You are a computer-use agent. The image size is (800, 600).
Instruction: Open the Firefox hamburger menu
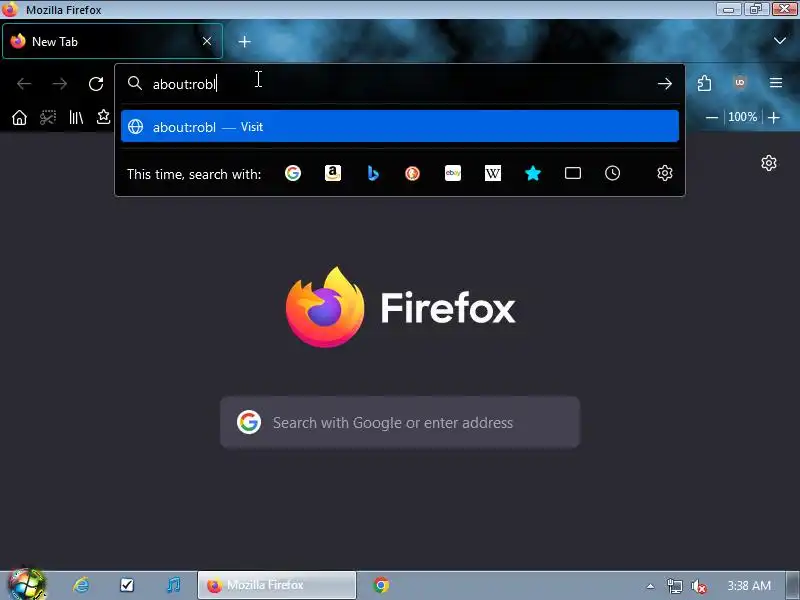[776, 83]
